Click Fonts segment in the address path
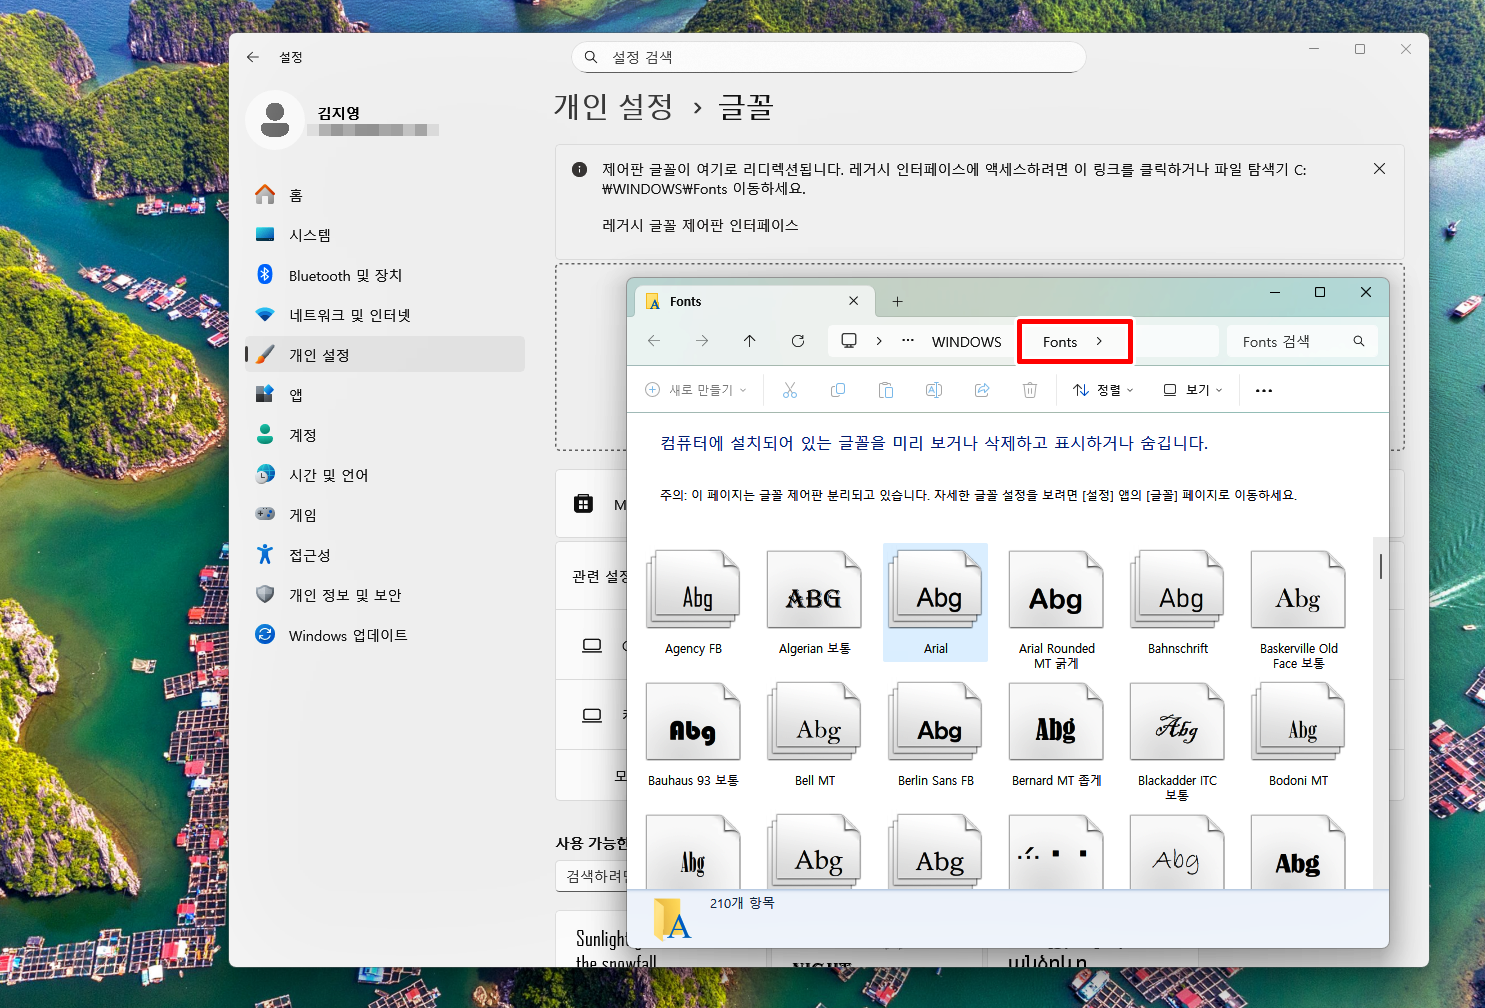 pyautogui.click(x=1060, y=342)
